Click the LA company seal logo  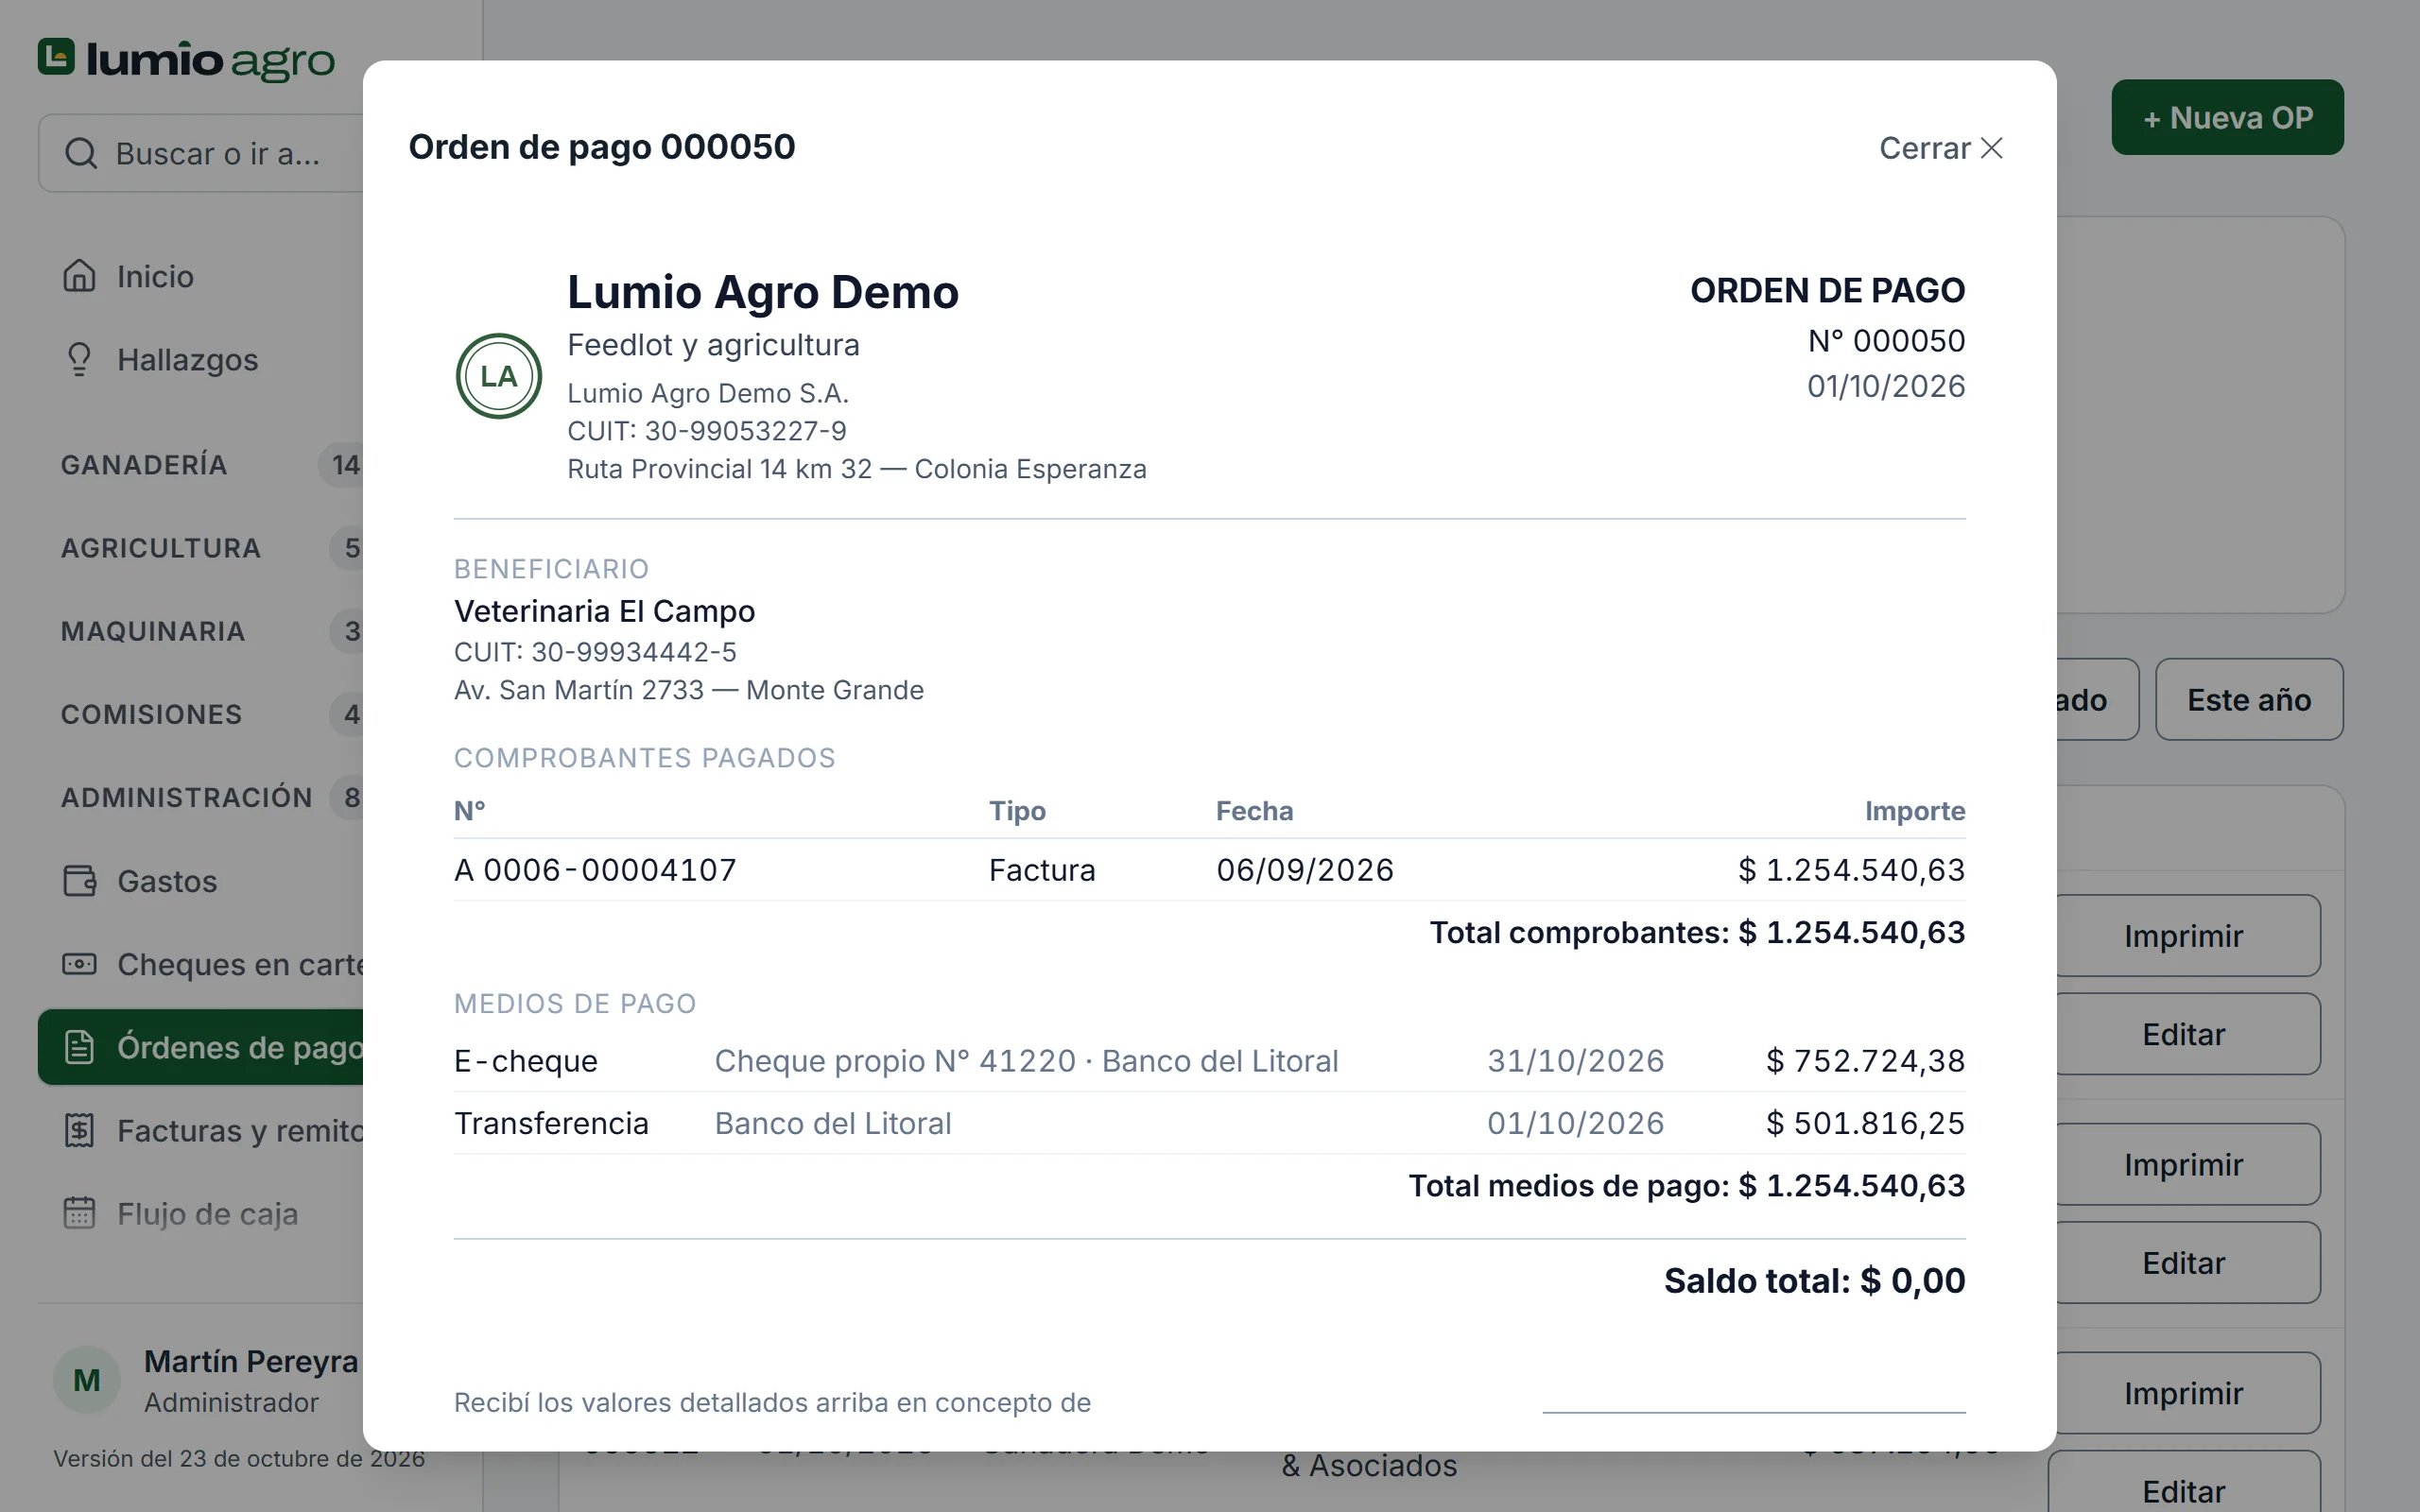[x=499, y=376]
